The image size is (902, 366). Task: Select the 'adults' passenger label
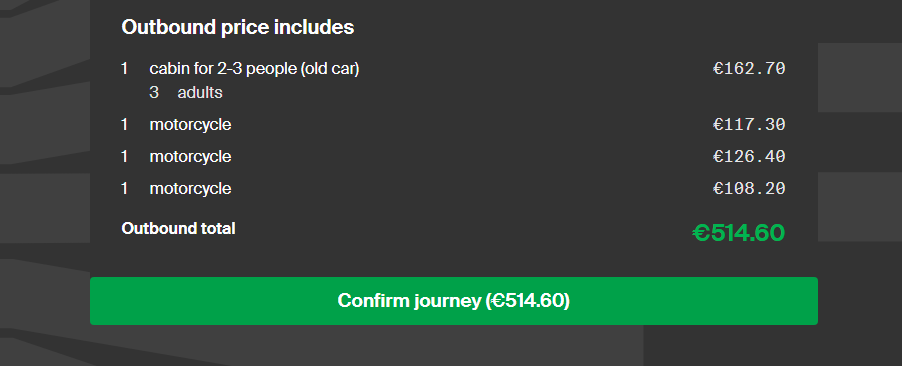pyautogui.click(x=200, y=93)
